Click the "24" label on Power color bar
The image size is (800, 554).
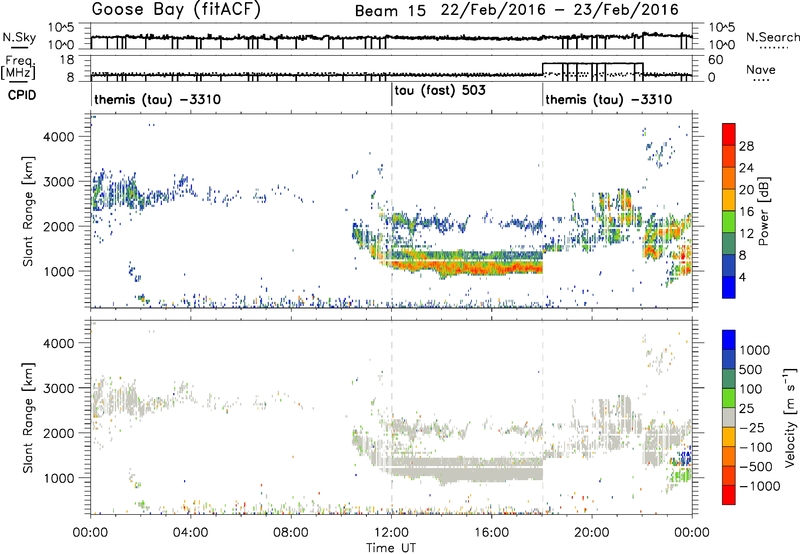(746, 168)
